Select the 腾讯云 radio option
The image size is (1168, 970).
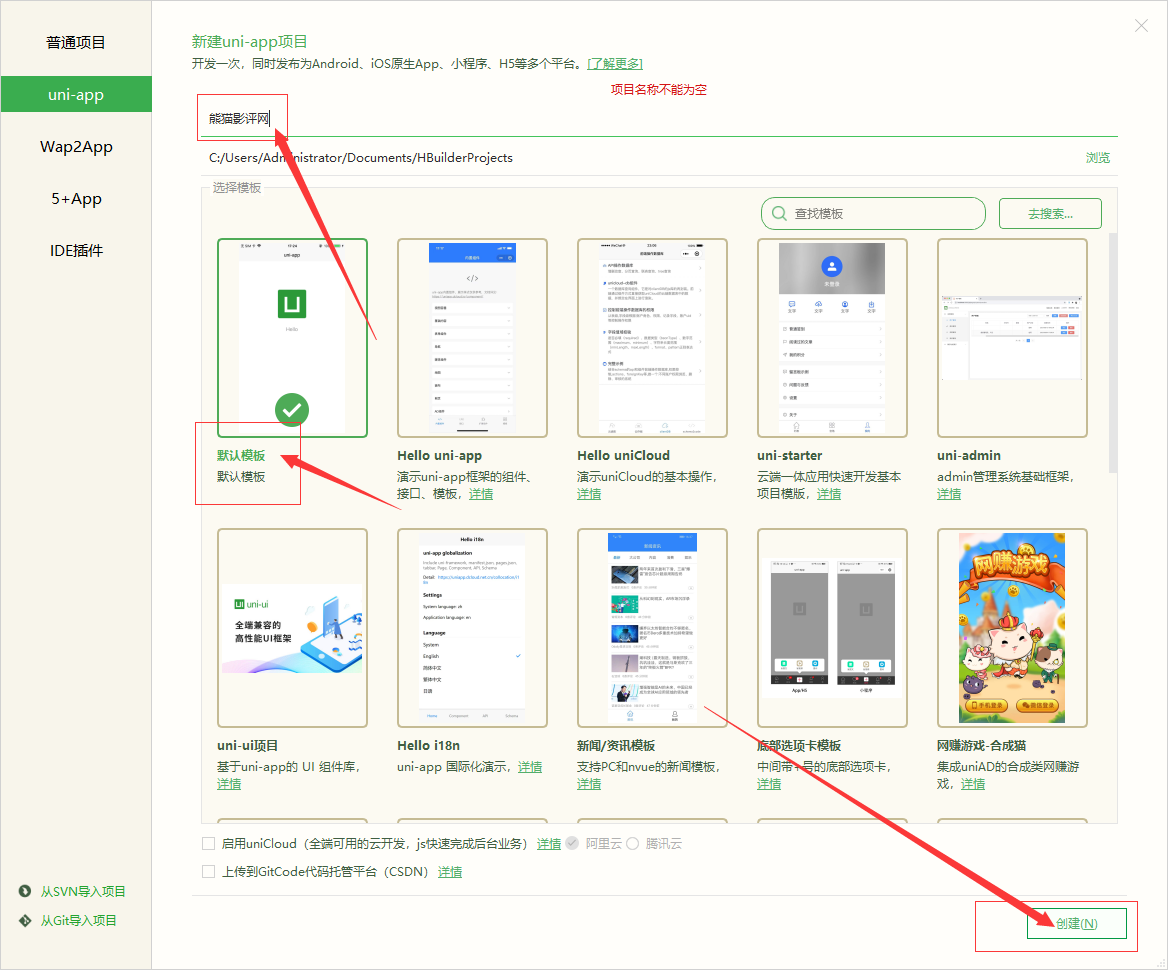(632, 843)
